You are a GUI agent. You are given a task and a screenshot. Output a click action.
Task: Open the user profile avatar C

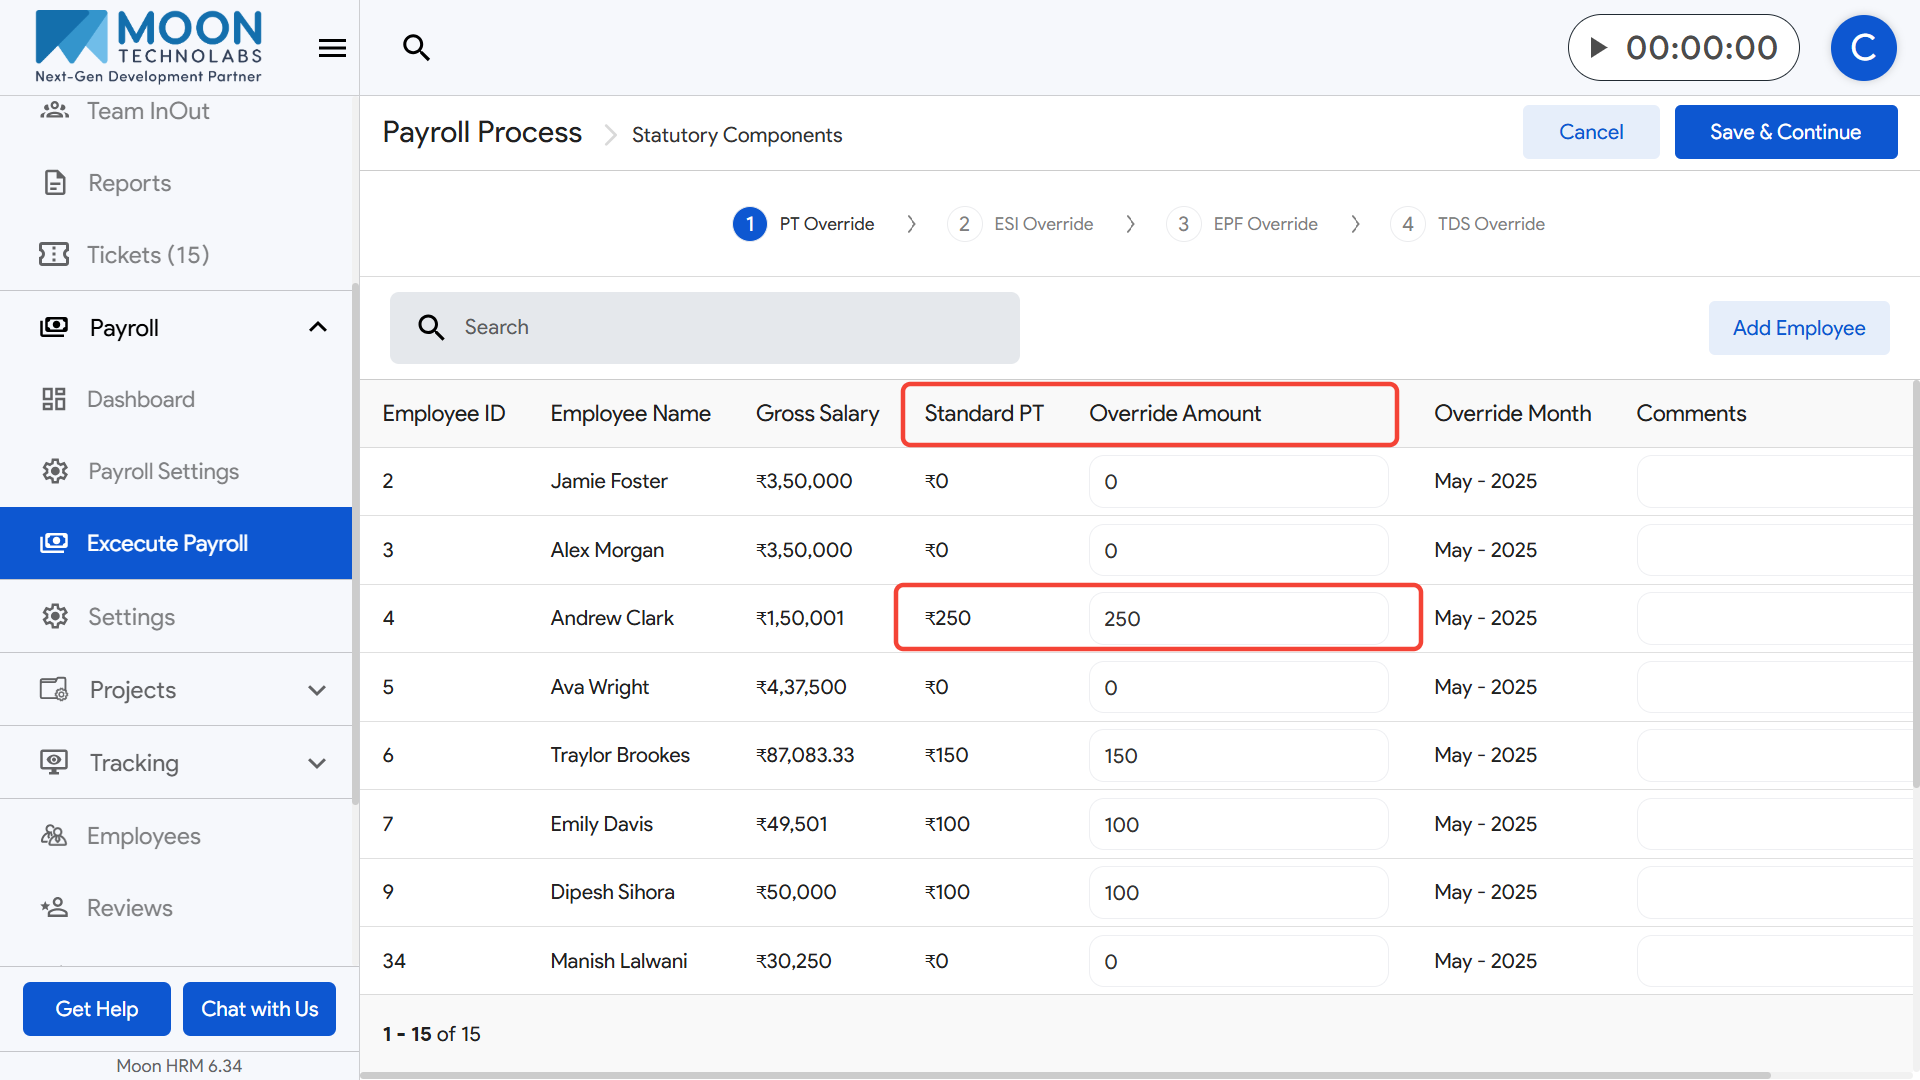(x=1863, y=48)
